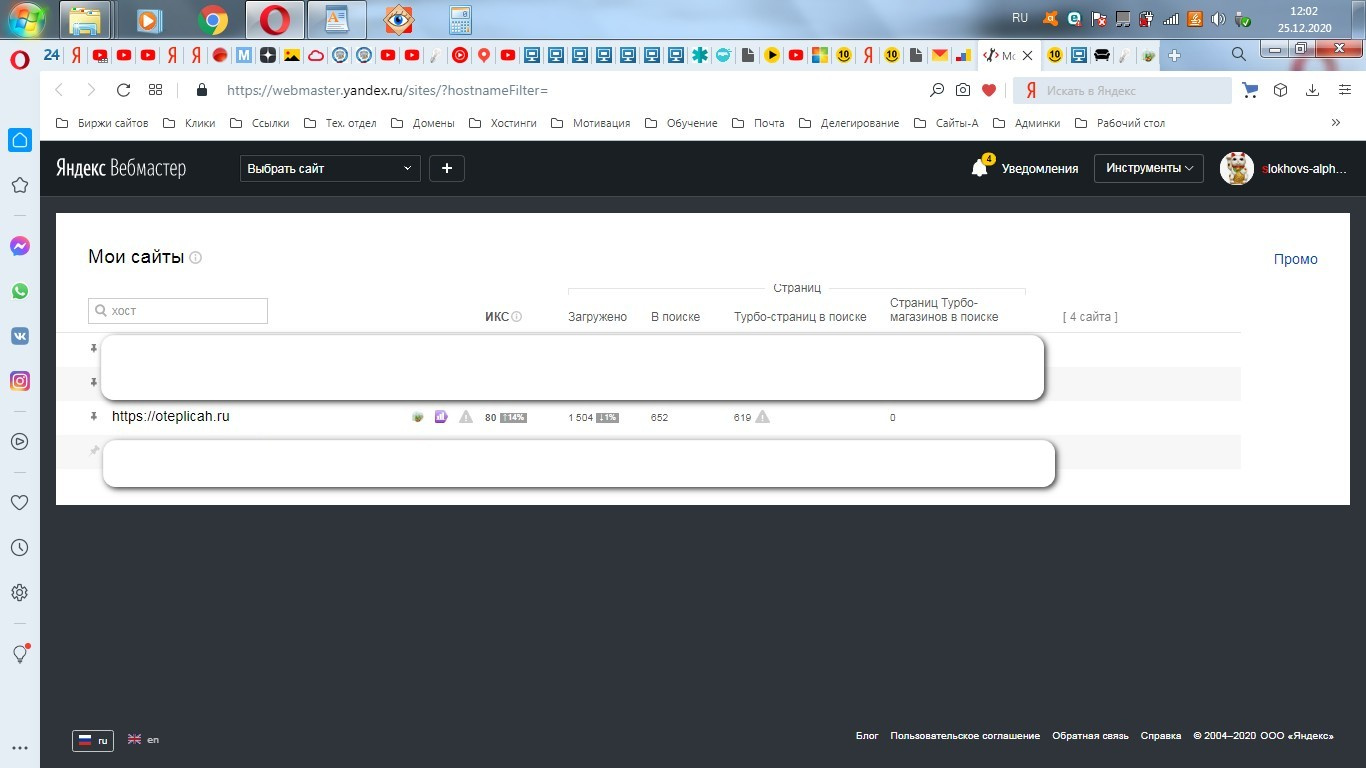The width and height of the screenshot is (1366, 768).
Task: Reload the Yandex Webmaster page
Action: 124,90
